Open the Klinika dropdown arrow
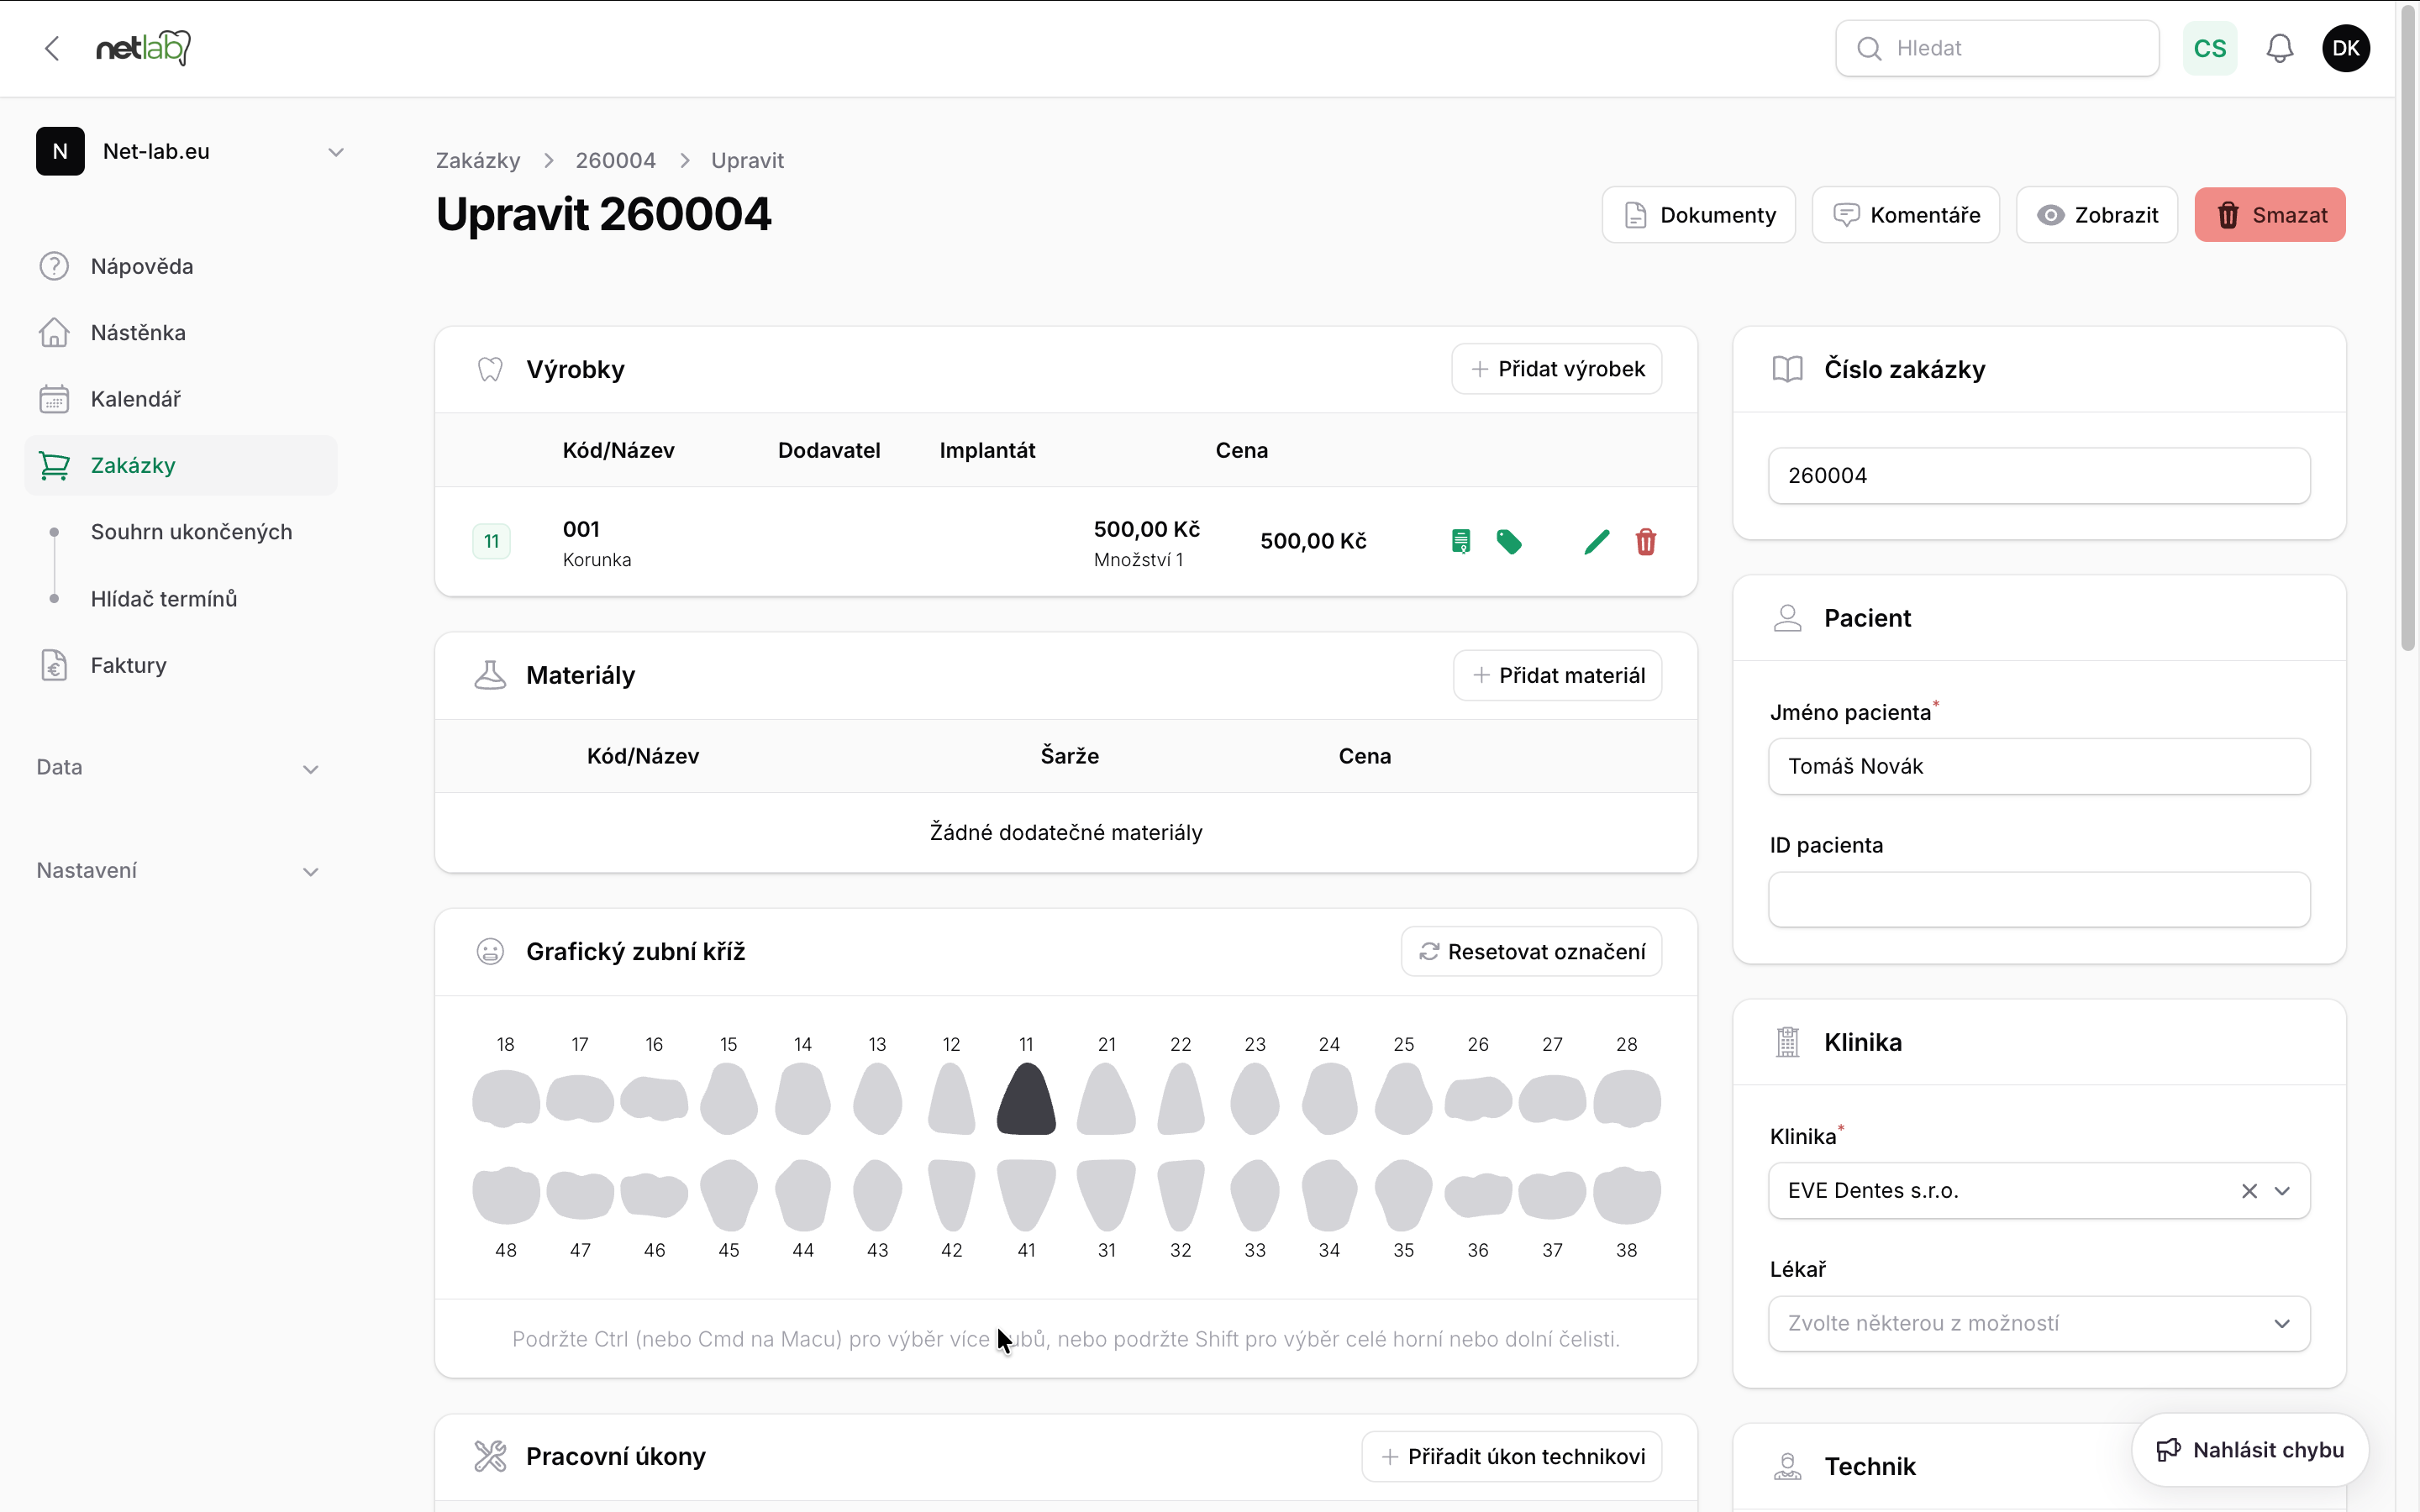 [x=2282, y=1190]
